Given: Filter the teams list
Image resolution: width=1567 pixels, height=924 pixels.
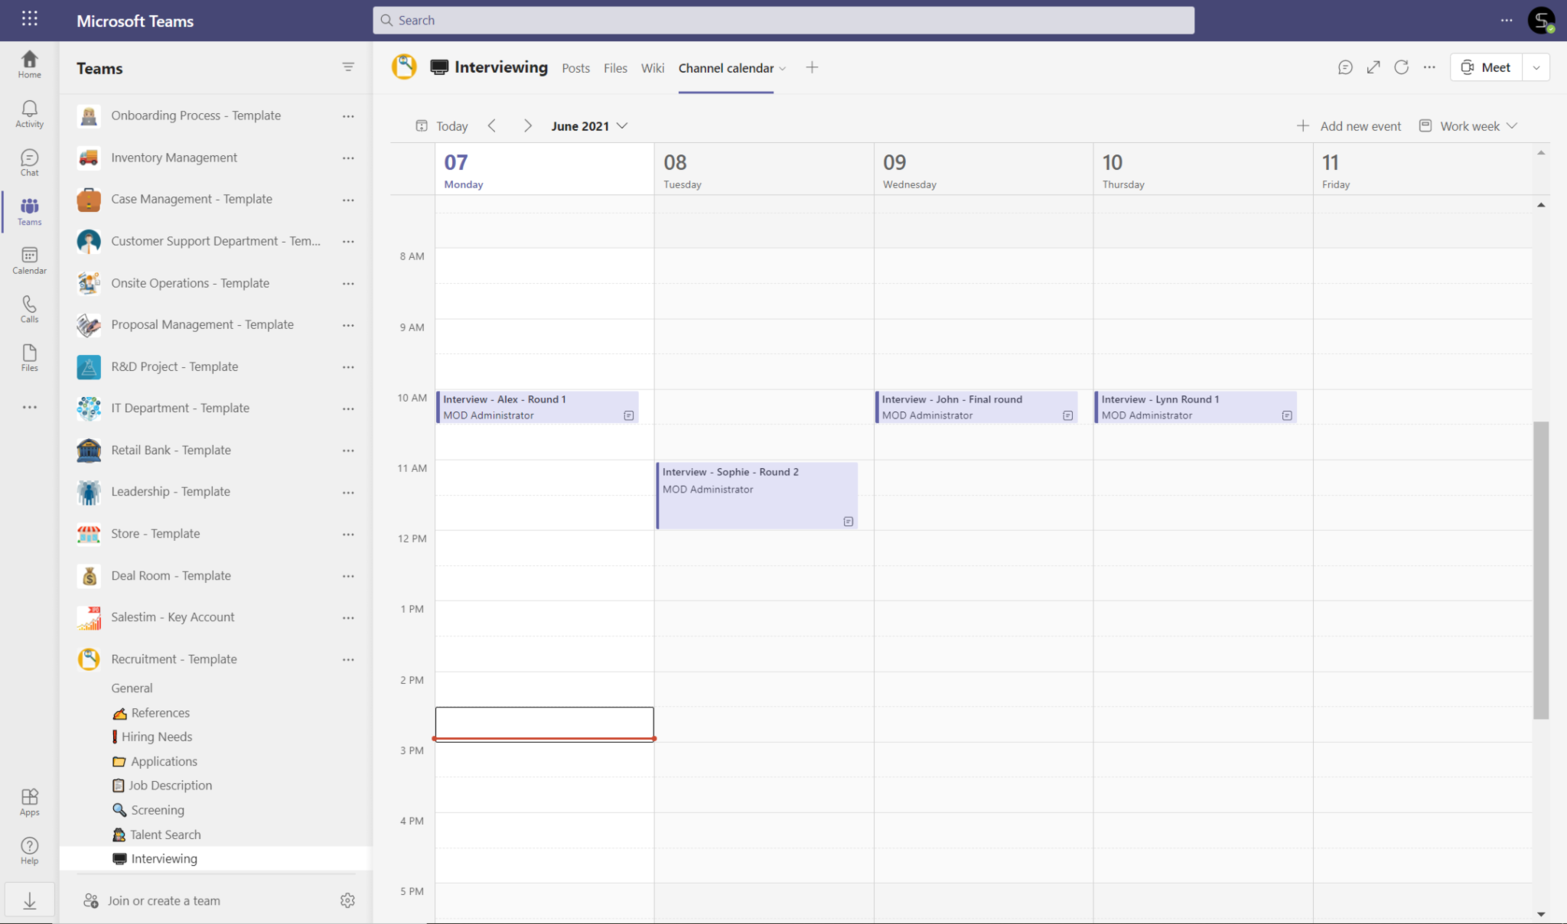Looking at the screenshot, I should click(348, 68).
